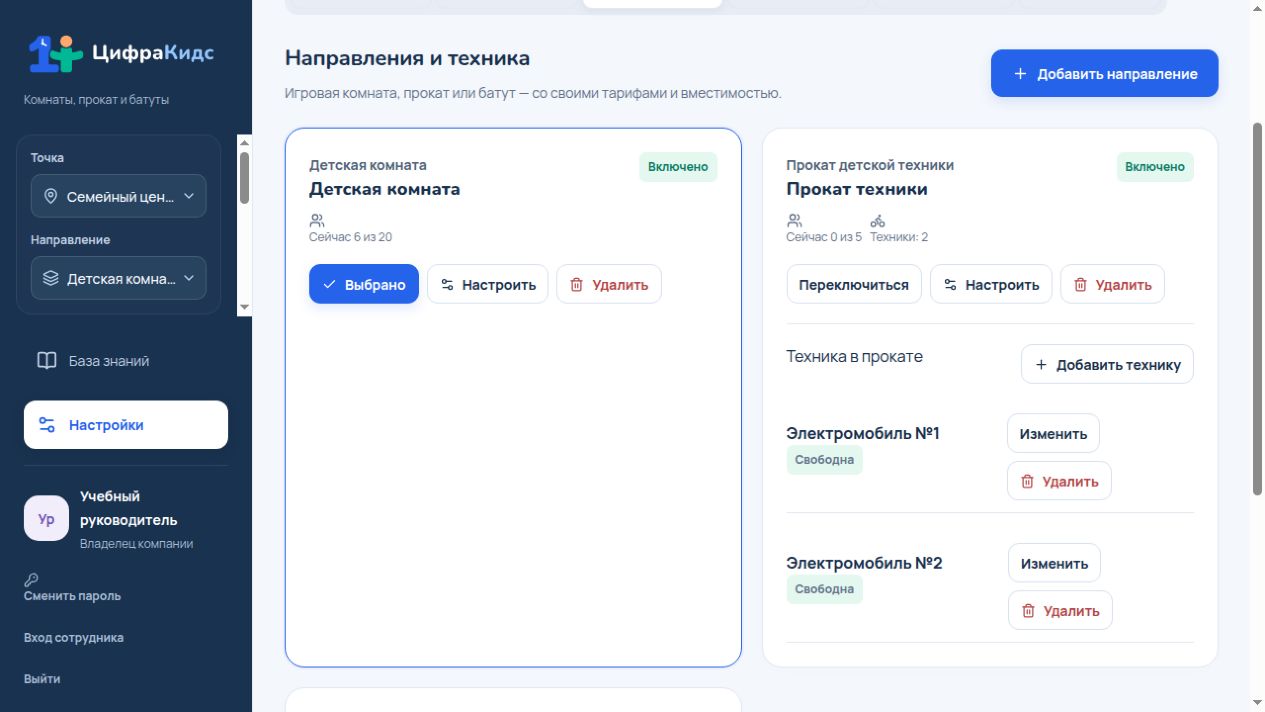Click the location pin icon in Точка selector
This screenshot has width=1265, height=712.
pos(51,197)
